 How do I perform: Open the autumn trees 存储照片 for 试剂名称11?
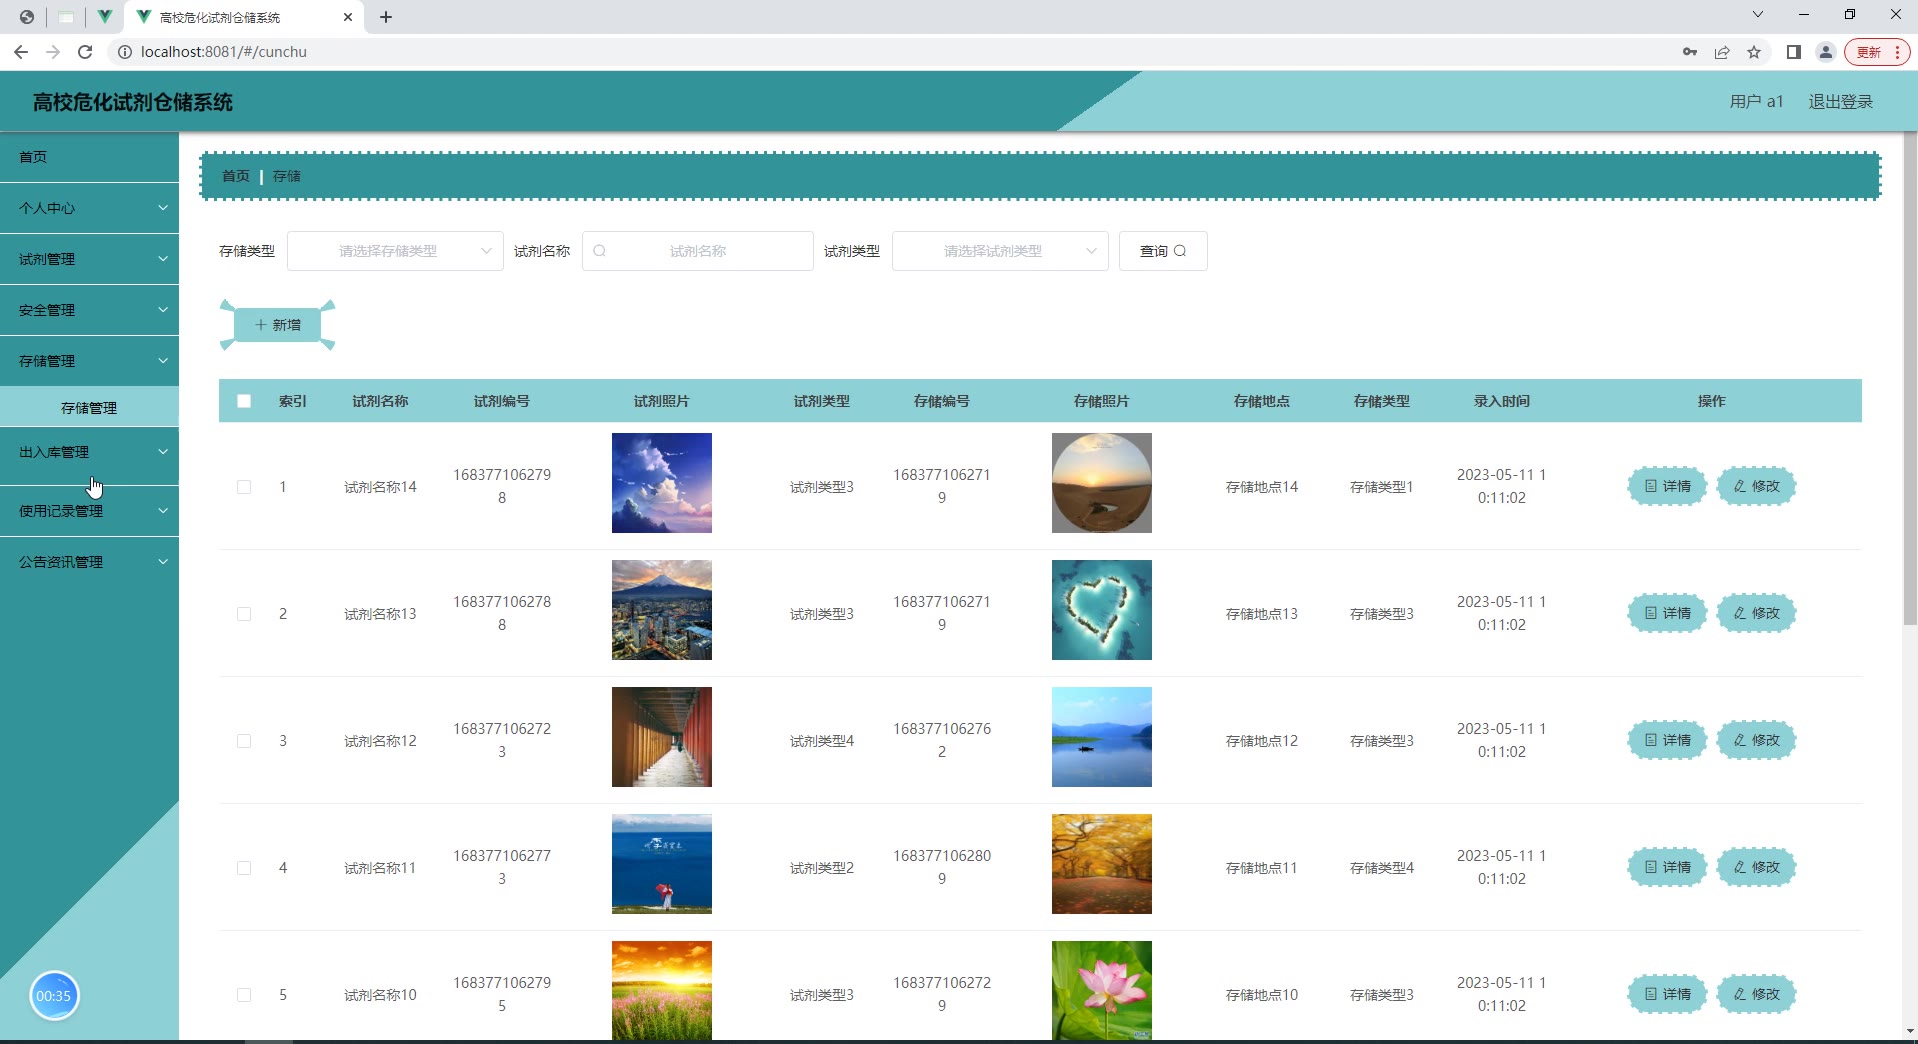(x=1102, y=864)
